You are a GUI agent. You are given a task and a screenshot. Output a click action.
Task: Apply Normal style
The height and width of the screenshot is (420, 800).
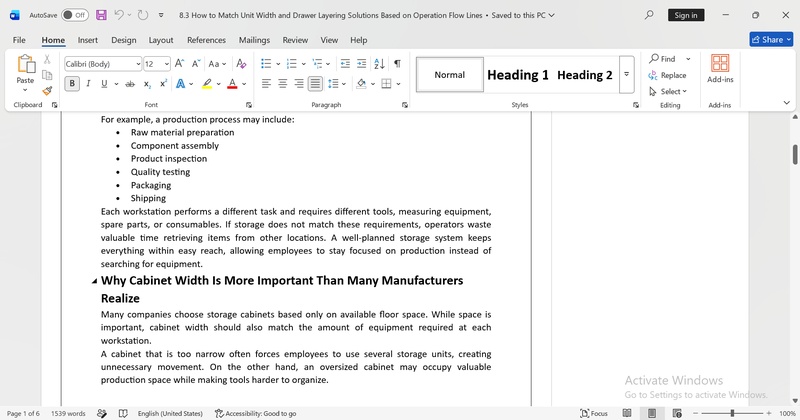coord(449,75)
